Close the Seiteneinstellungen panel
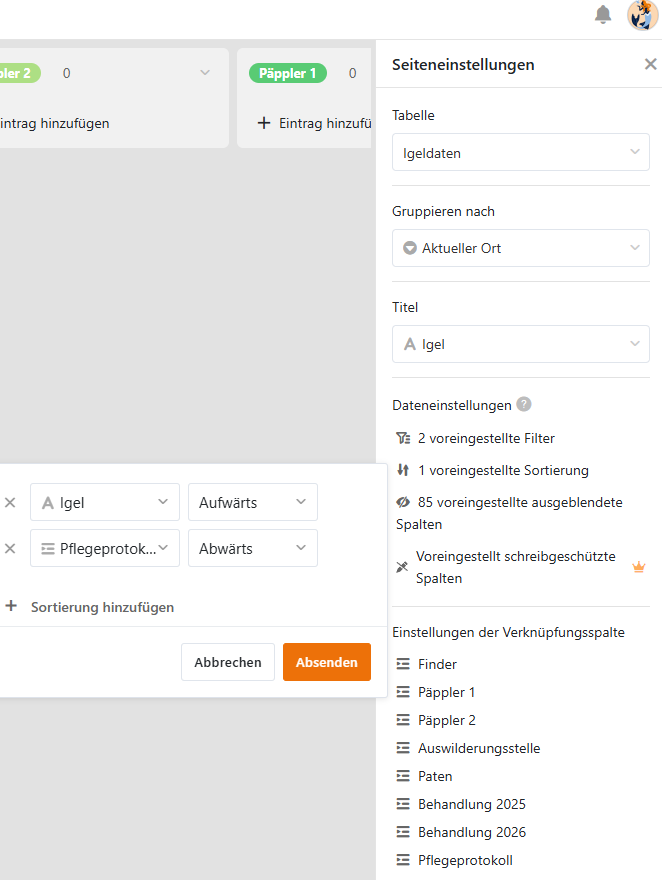The height and width of the screenshot is (880, 662). coord(650,65)
